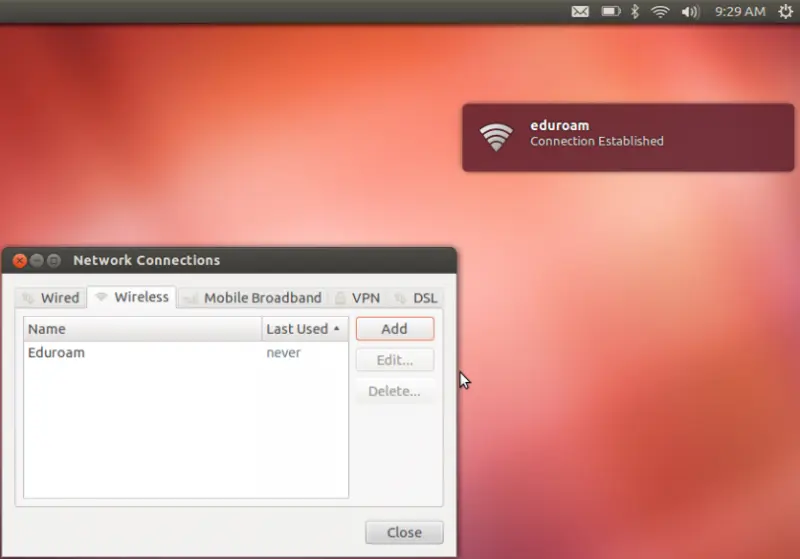Click the sound volume icon
This screenshot has width=800, height=559.
(x=690, y=12)
